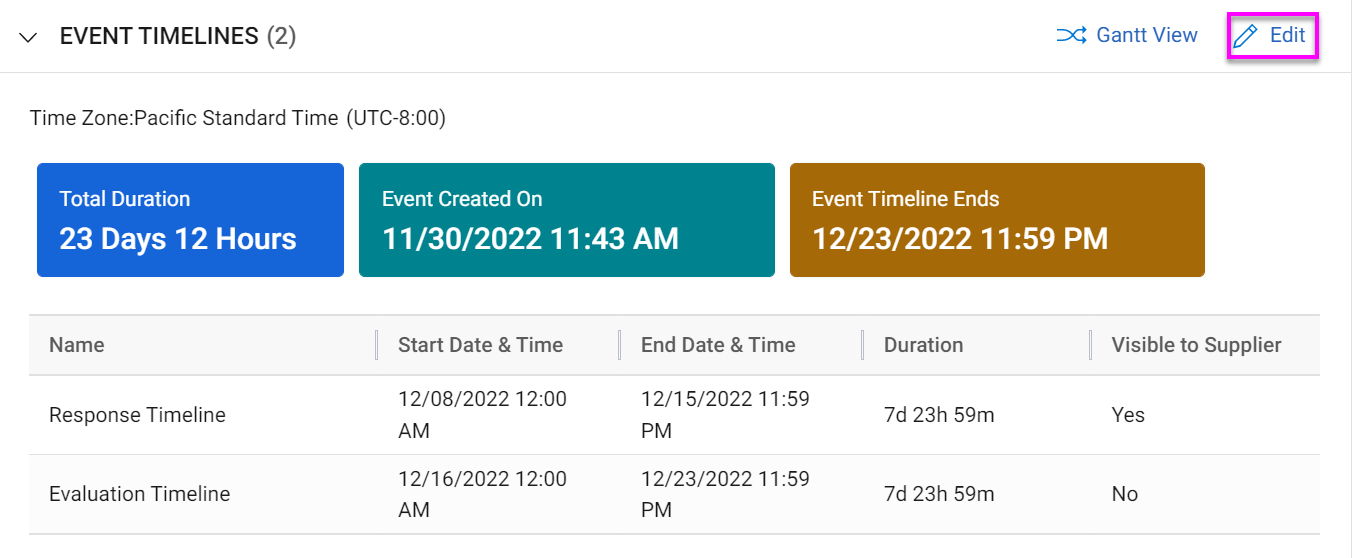Click Response Timeline's start date cell

[482, 415]
